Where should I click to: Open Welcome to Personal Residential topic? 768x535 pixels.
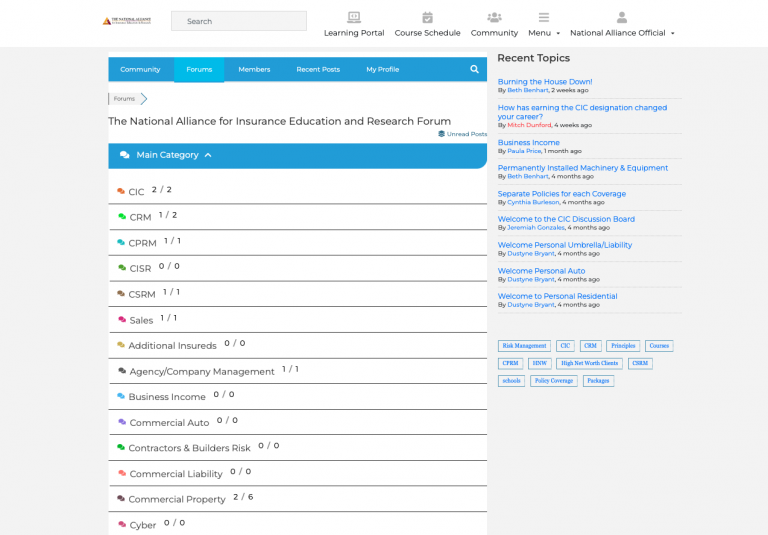coord(557,296)
